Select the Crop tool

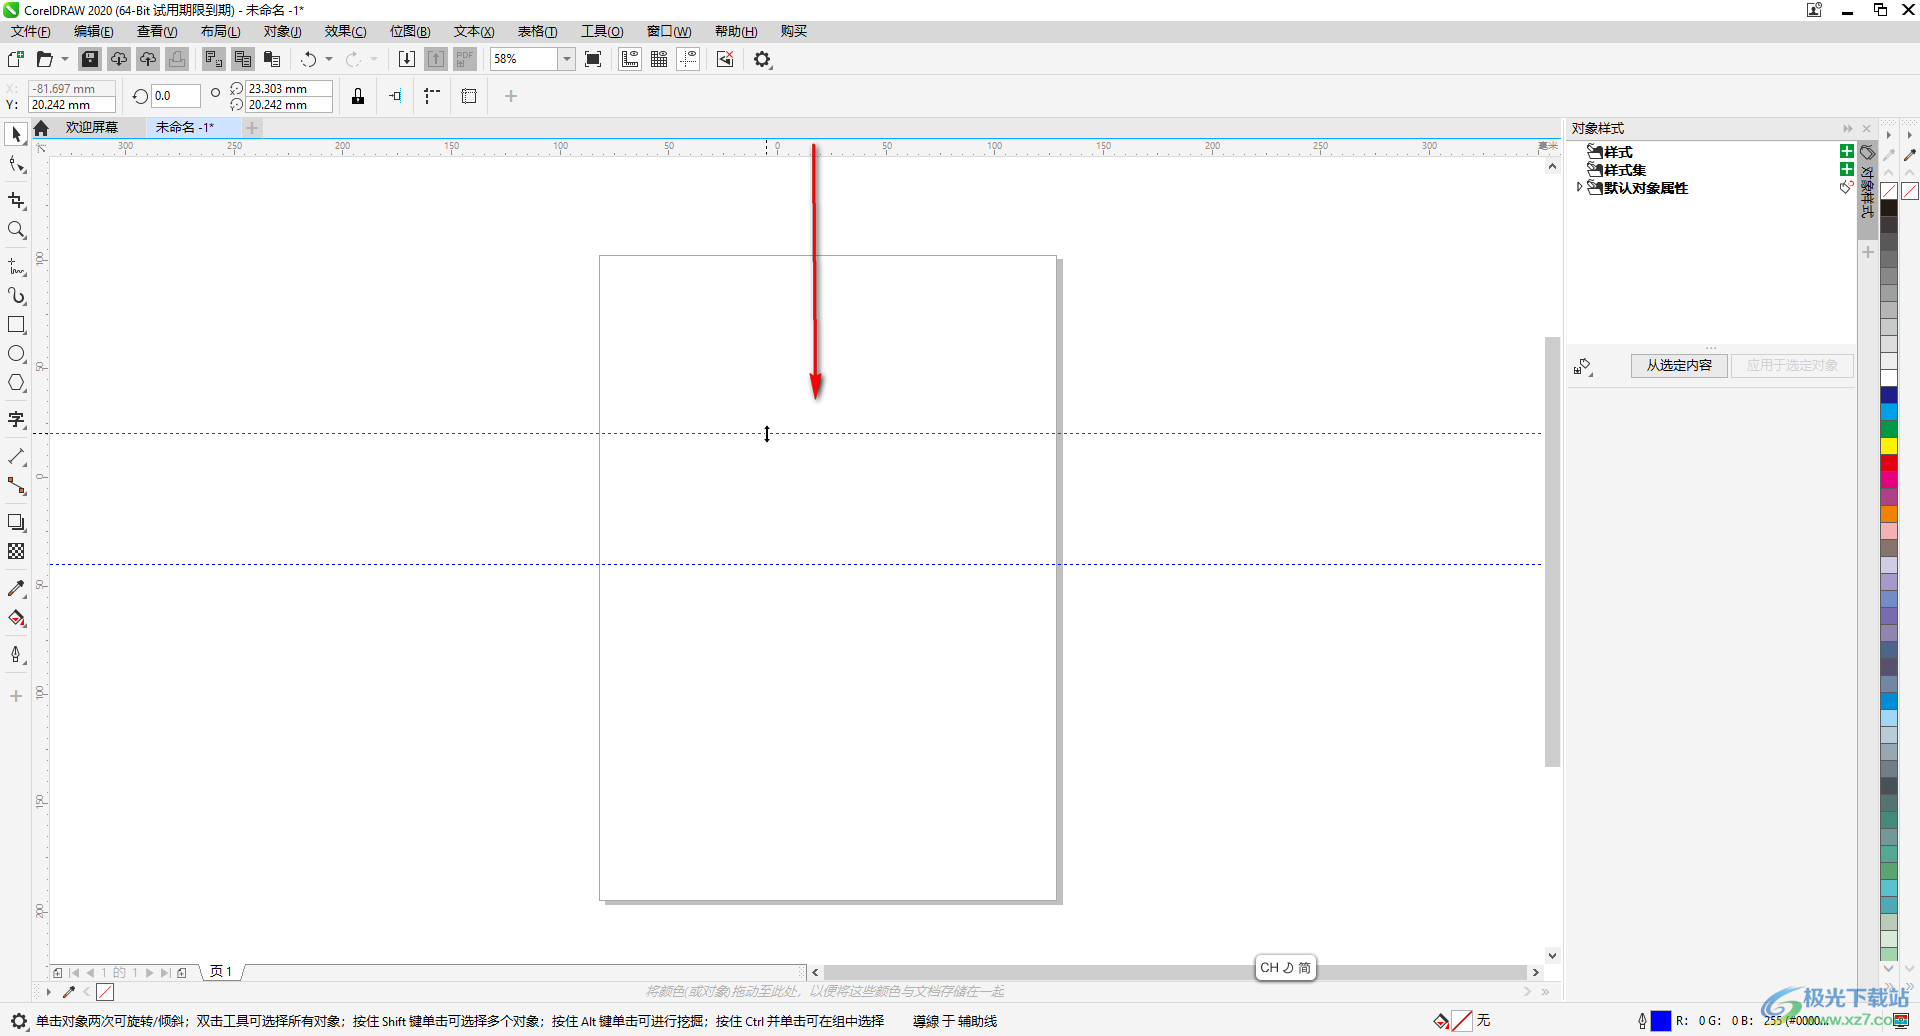(x=16, y=201)
